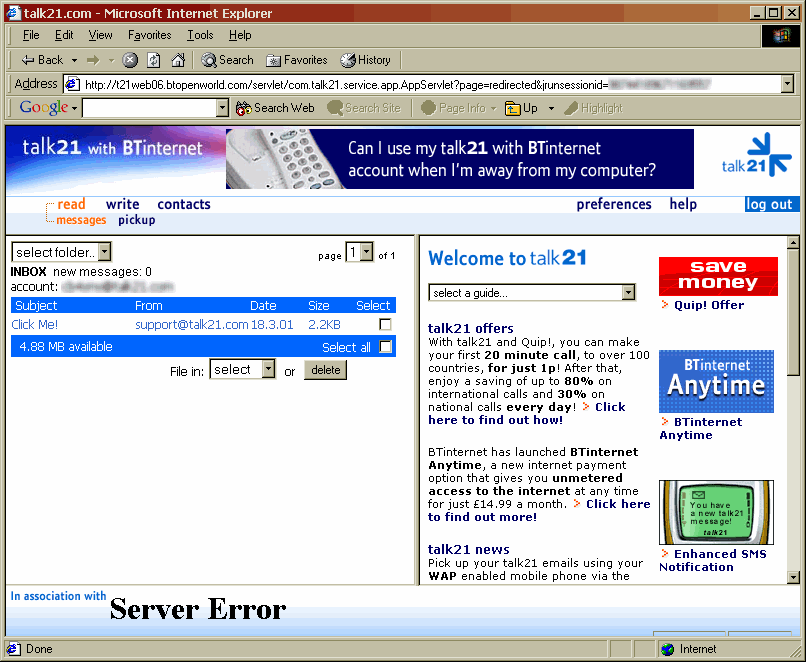806x662 pixels.
Task: Open the select a guide dropdown
Action: [532, 292]
